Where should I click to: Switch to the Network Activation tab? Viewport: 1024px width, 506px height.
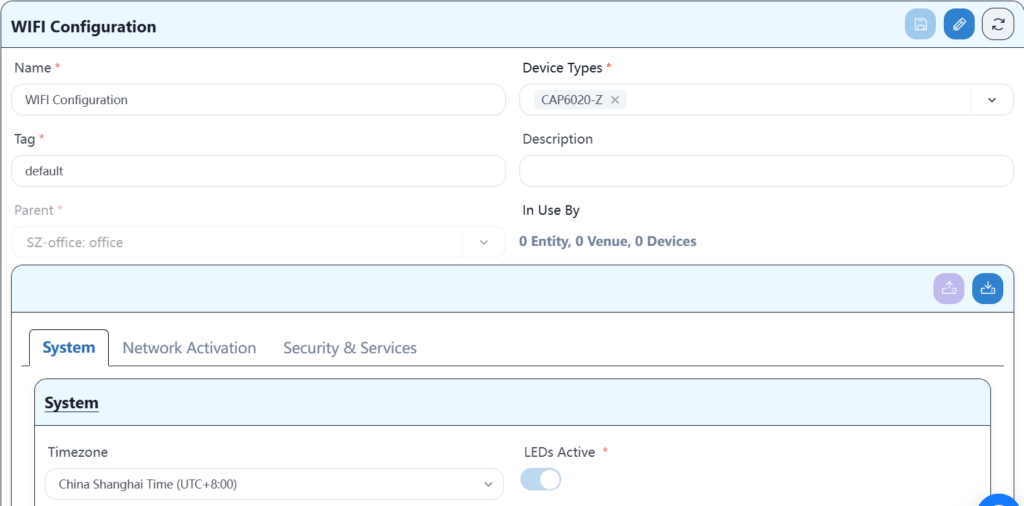189,348
